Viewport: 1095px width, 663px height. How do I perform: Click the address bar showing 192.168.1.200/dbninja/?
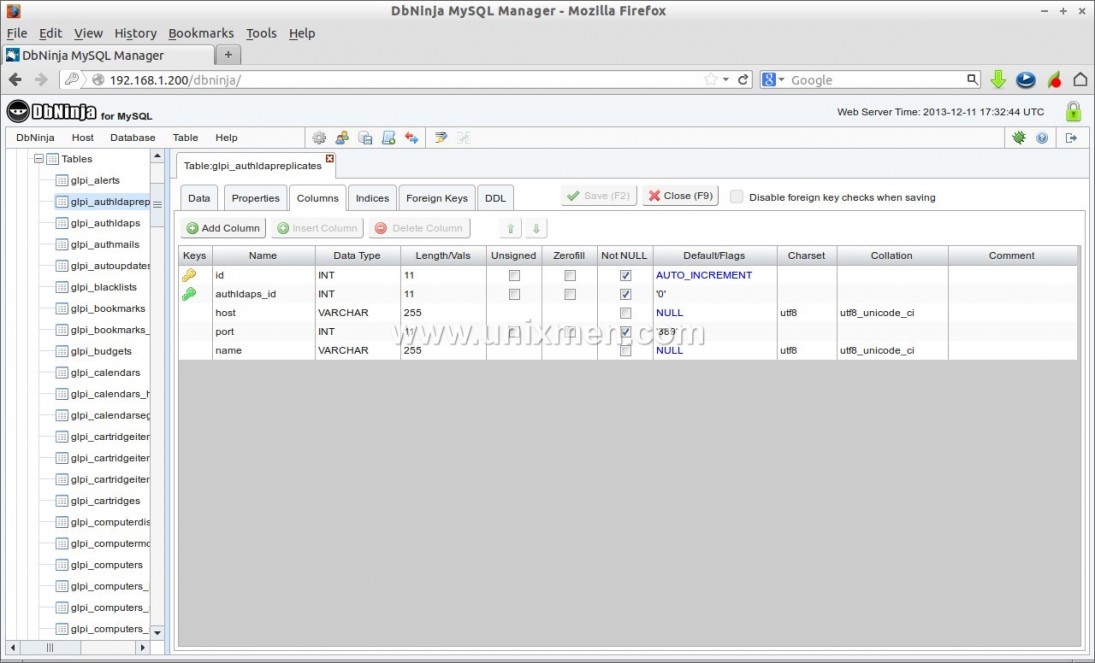[405, 80]
